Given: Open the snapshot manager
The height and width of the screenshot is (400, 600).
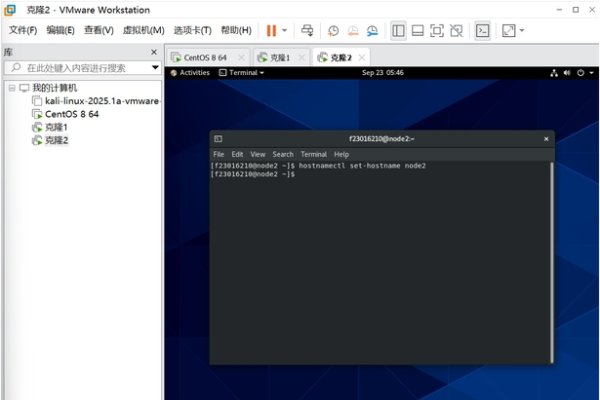Looking at the screenshot, I should point(372,31).
